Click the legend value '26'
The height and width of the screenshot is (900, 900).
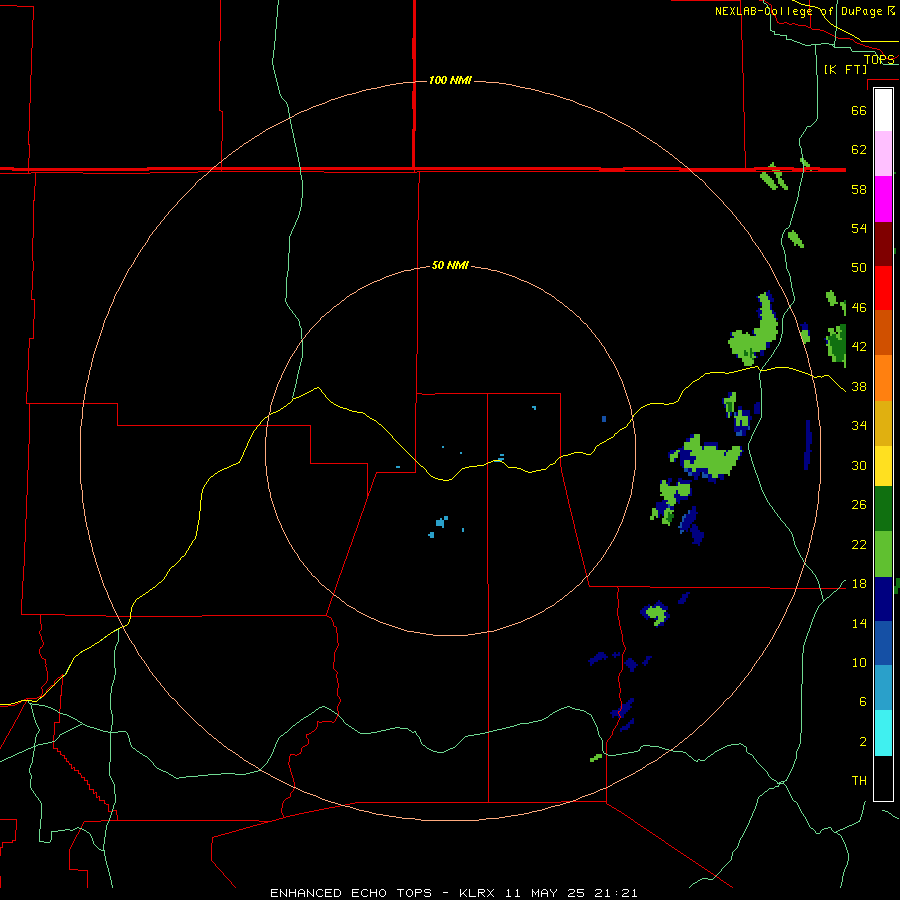pos(859,505)
